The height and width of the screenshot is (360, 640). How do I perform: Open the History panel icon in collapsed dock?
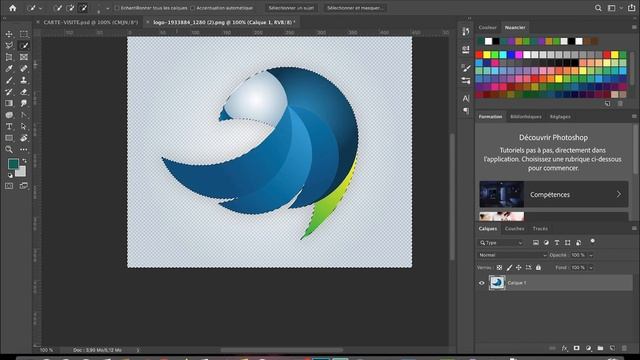pyautogui.click(x=466, y=31)
